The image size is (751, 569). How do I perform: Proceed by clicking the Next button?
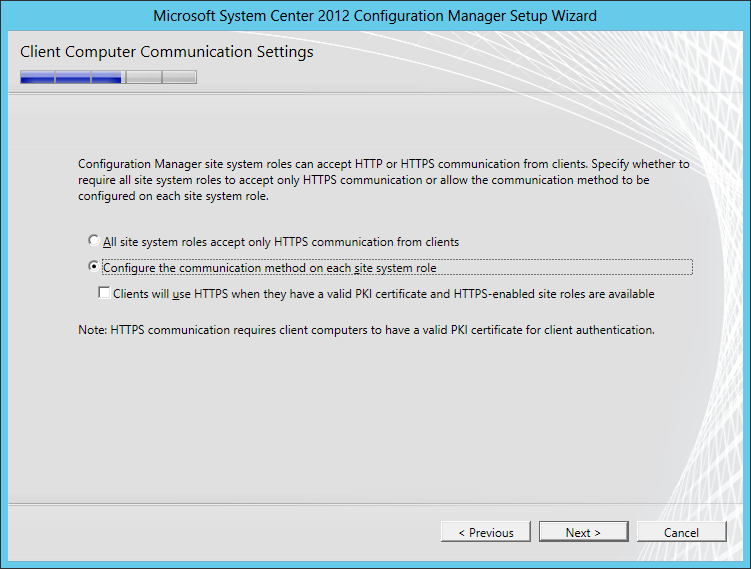[x=583, y=532]
